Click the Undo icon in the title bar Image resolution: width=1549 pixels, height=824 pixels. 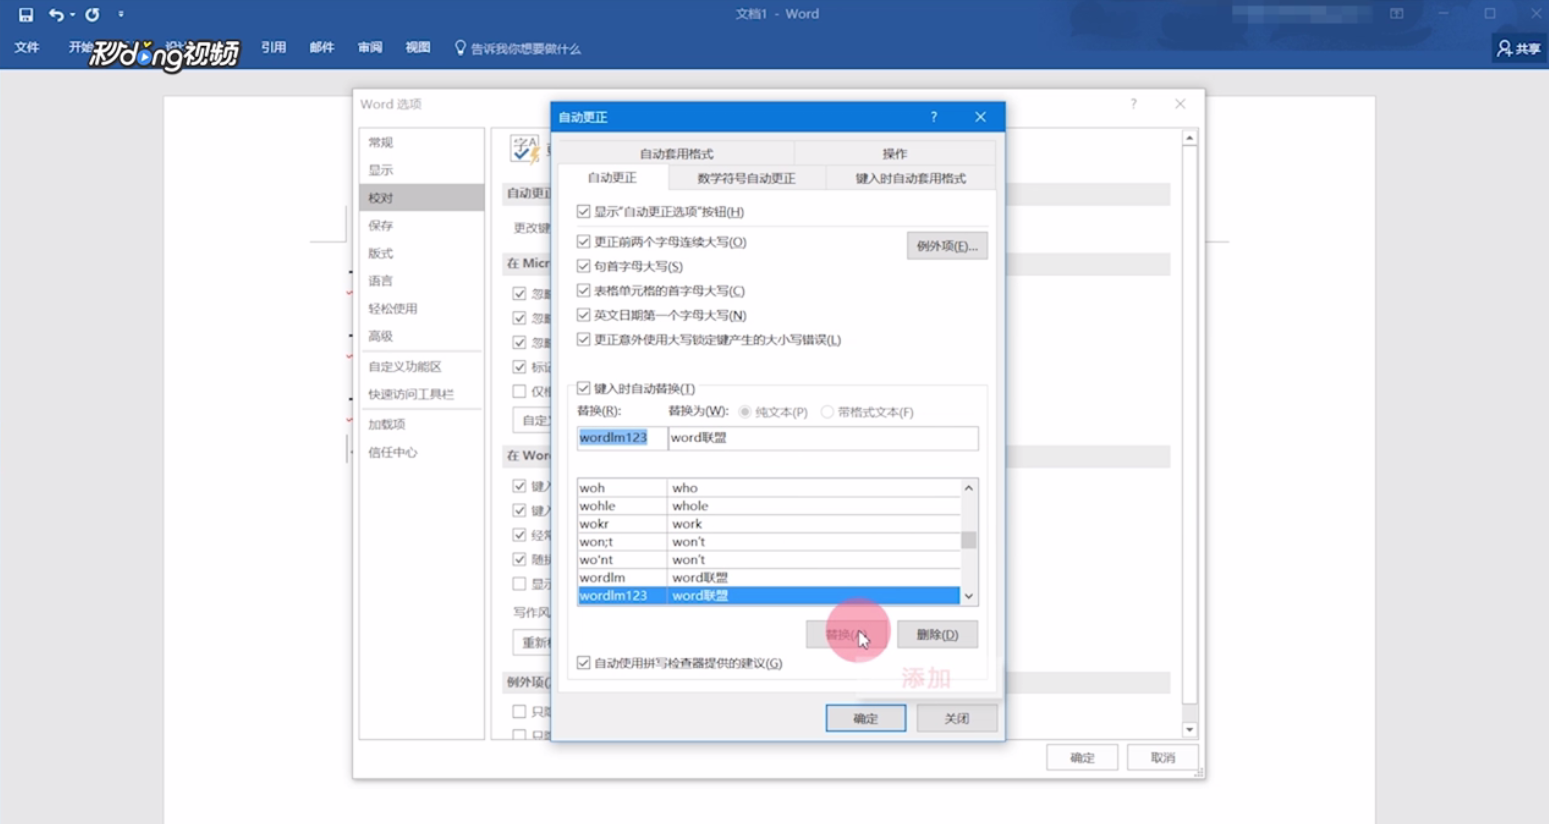click(56, 13)
